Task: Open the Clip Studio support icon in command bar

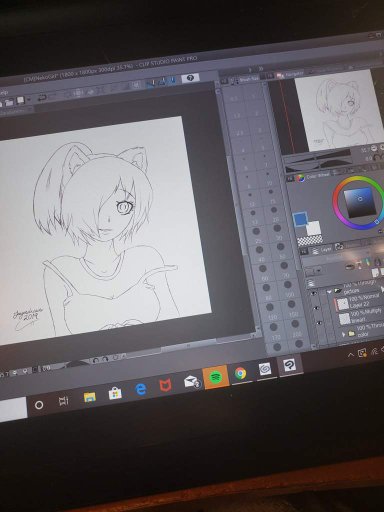Action: pos(190,78)
